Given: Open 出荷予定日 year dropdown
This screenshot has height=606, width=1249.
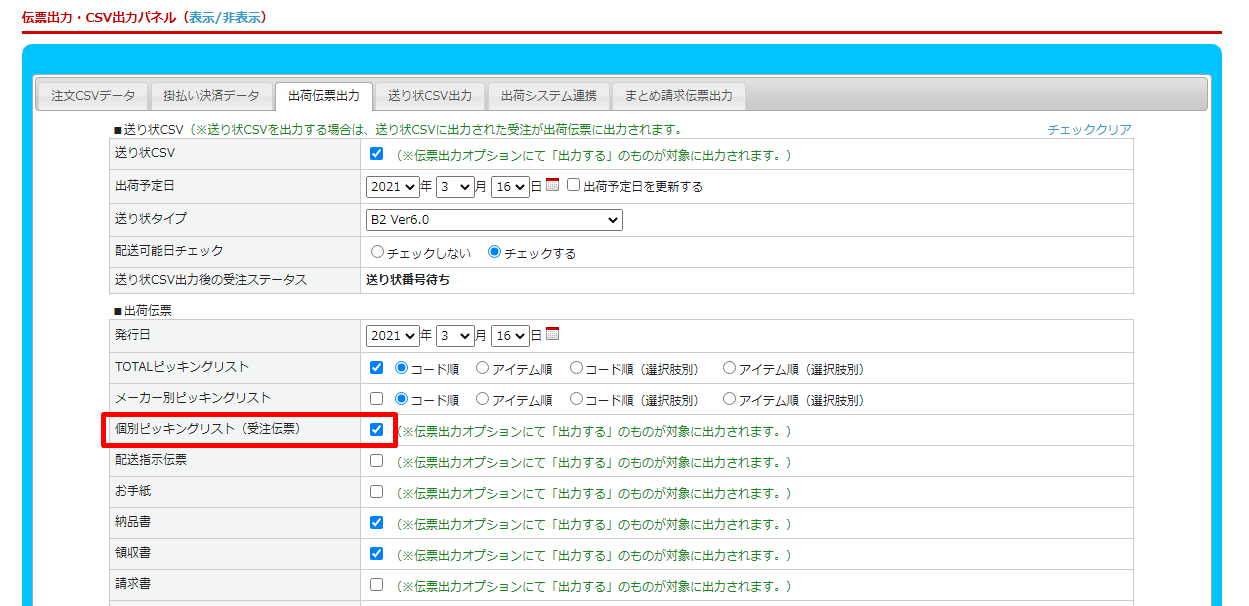Looking at the screenshot, I should coord(392,187).
